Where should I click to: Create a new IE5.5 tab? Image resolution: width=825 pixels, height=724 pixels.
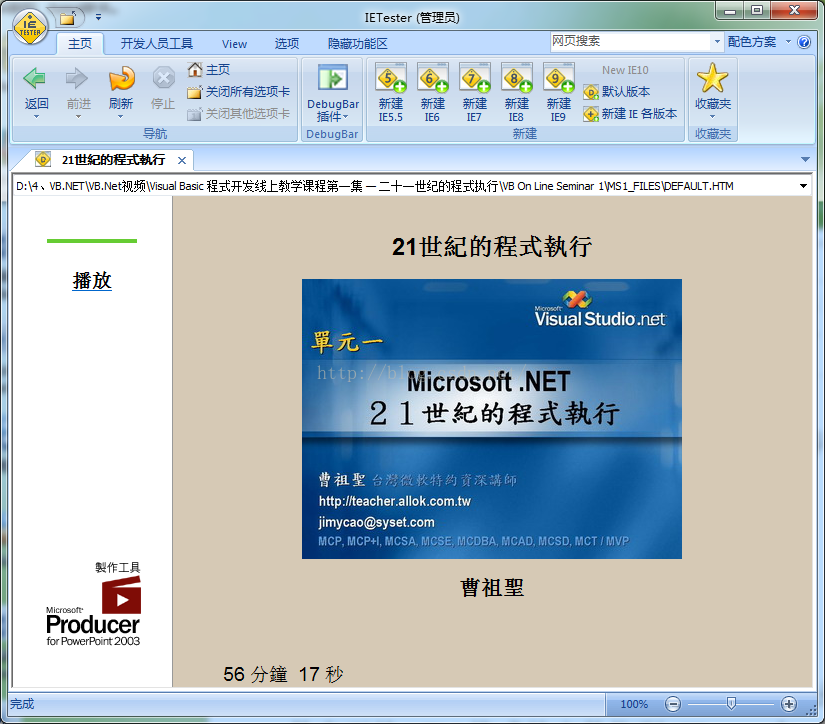click(390, 93)
